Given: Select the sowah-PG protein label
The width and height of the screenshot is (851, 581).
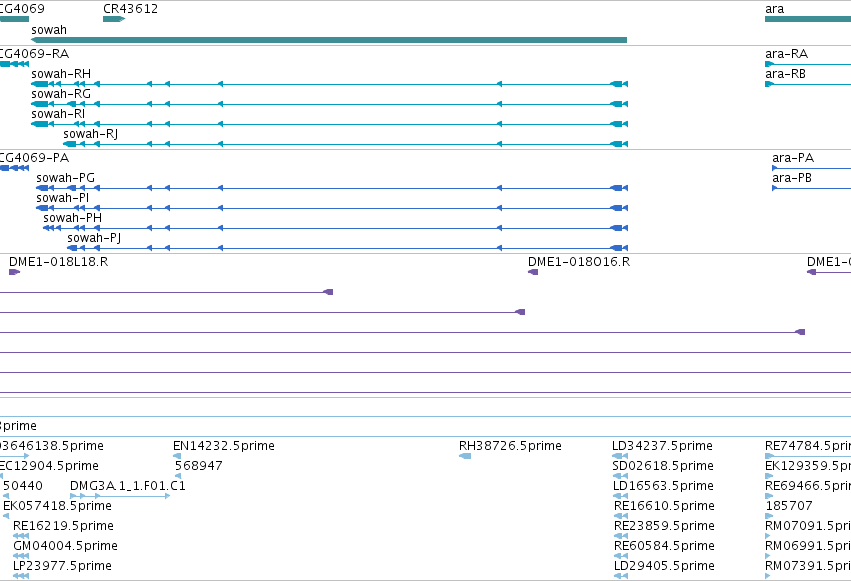Looking at the screenshot, I should pos(65,178).
